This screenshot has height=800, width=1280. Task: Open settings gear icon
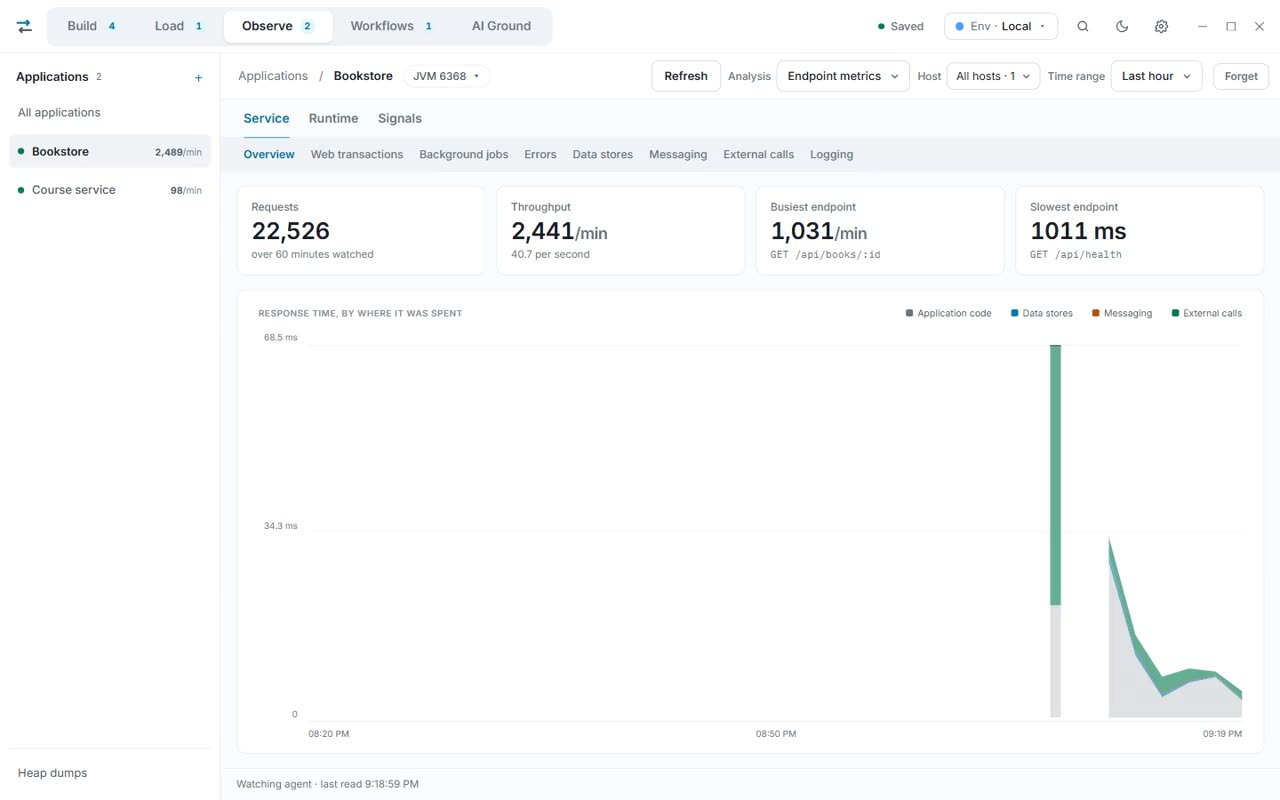[x=1161, y=26]
